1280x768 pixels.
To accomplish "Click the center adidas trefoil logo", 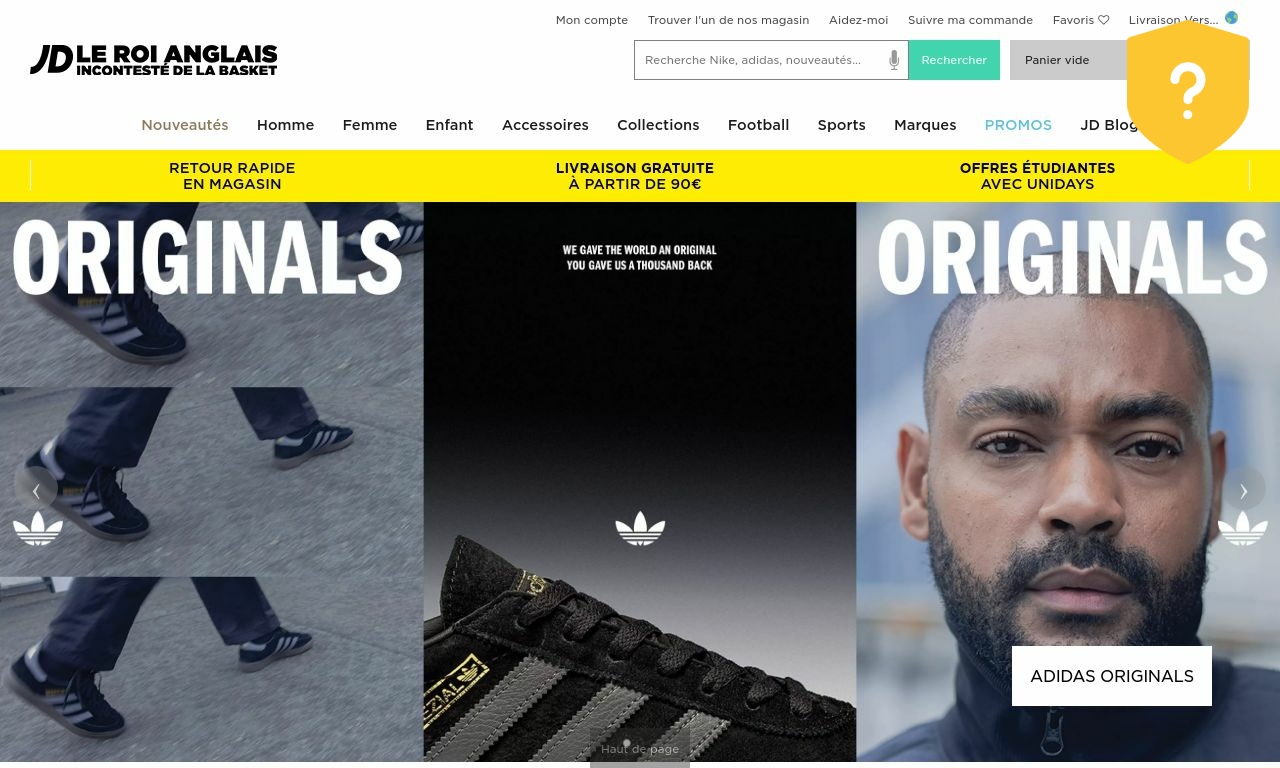I will [x=640, y=528].
